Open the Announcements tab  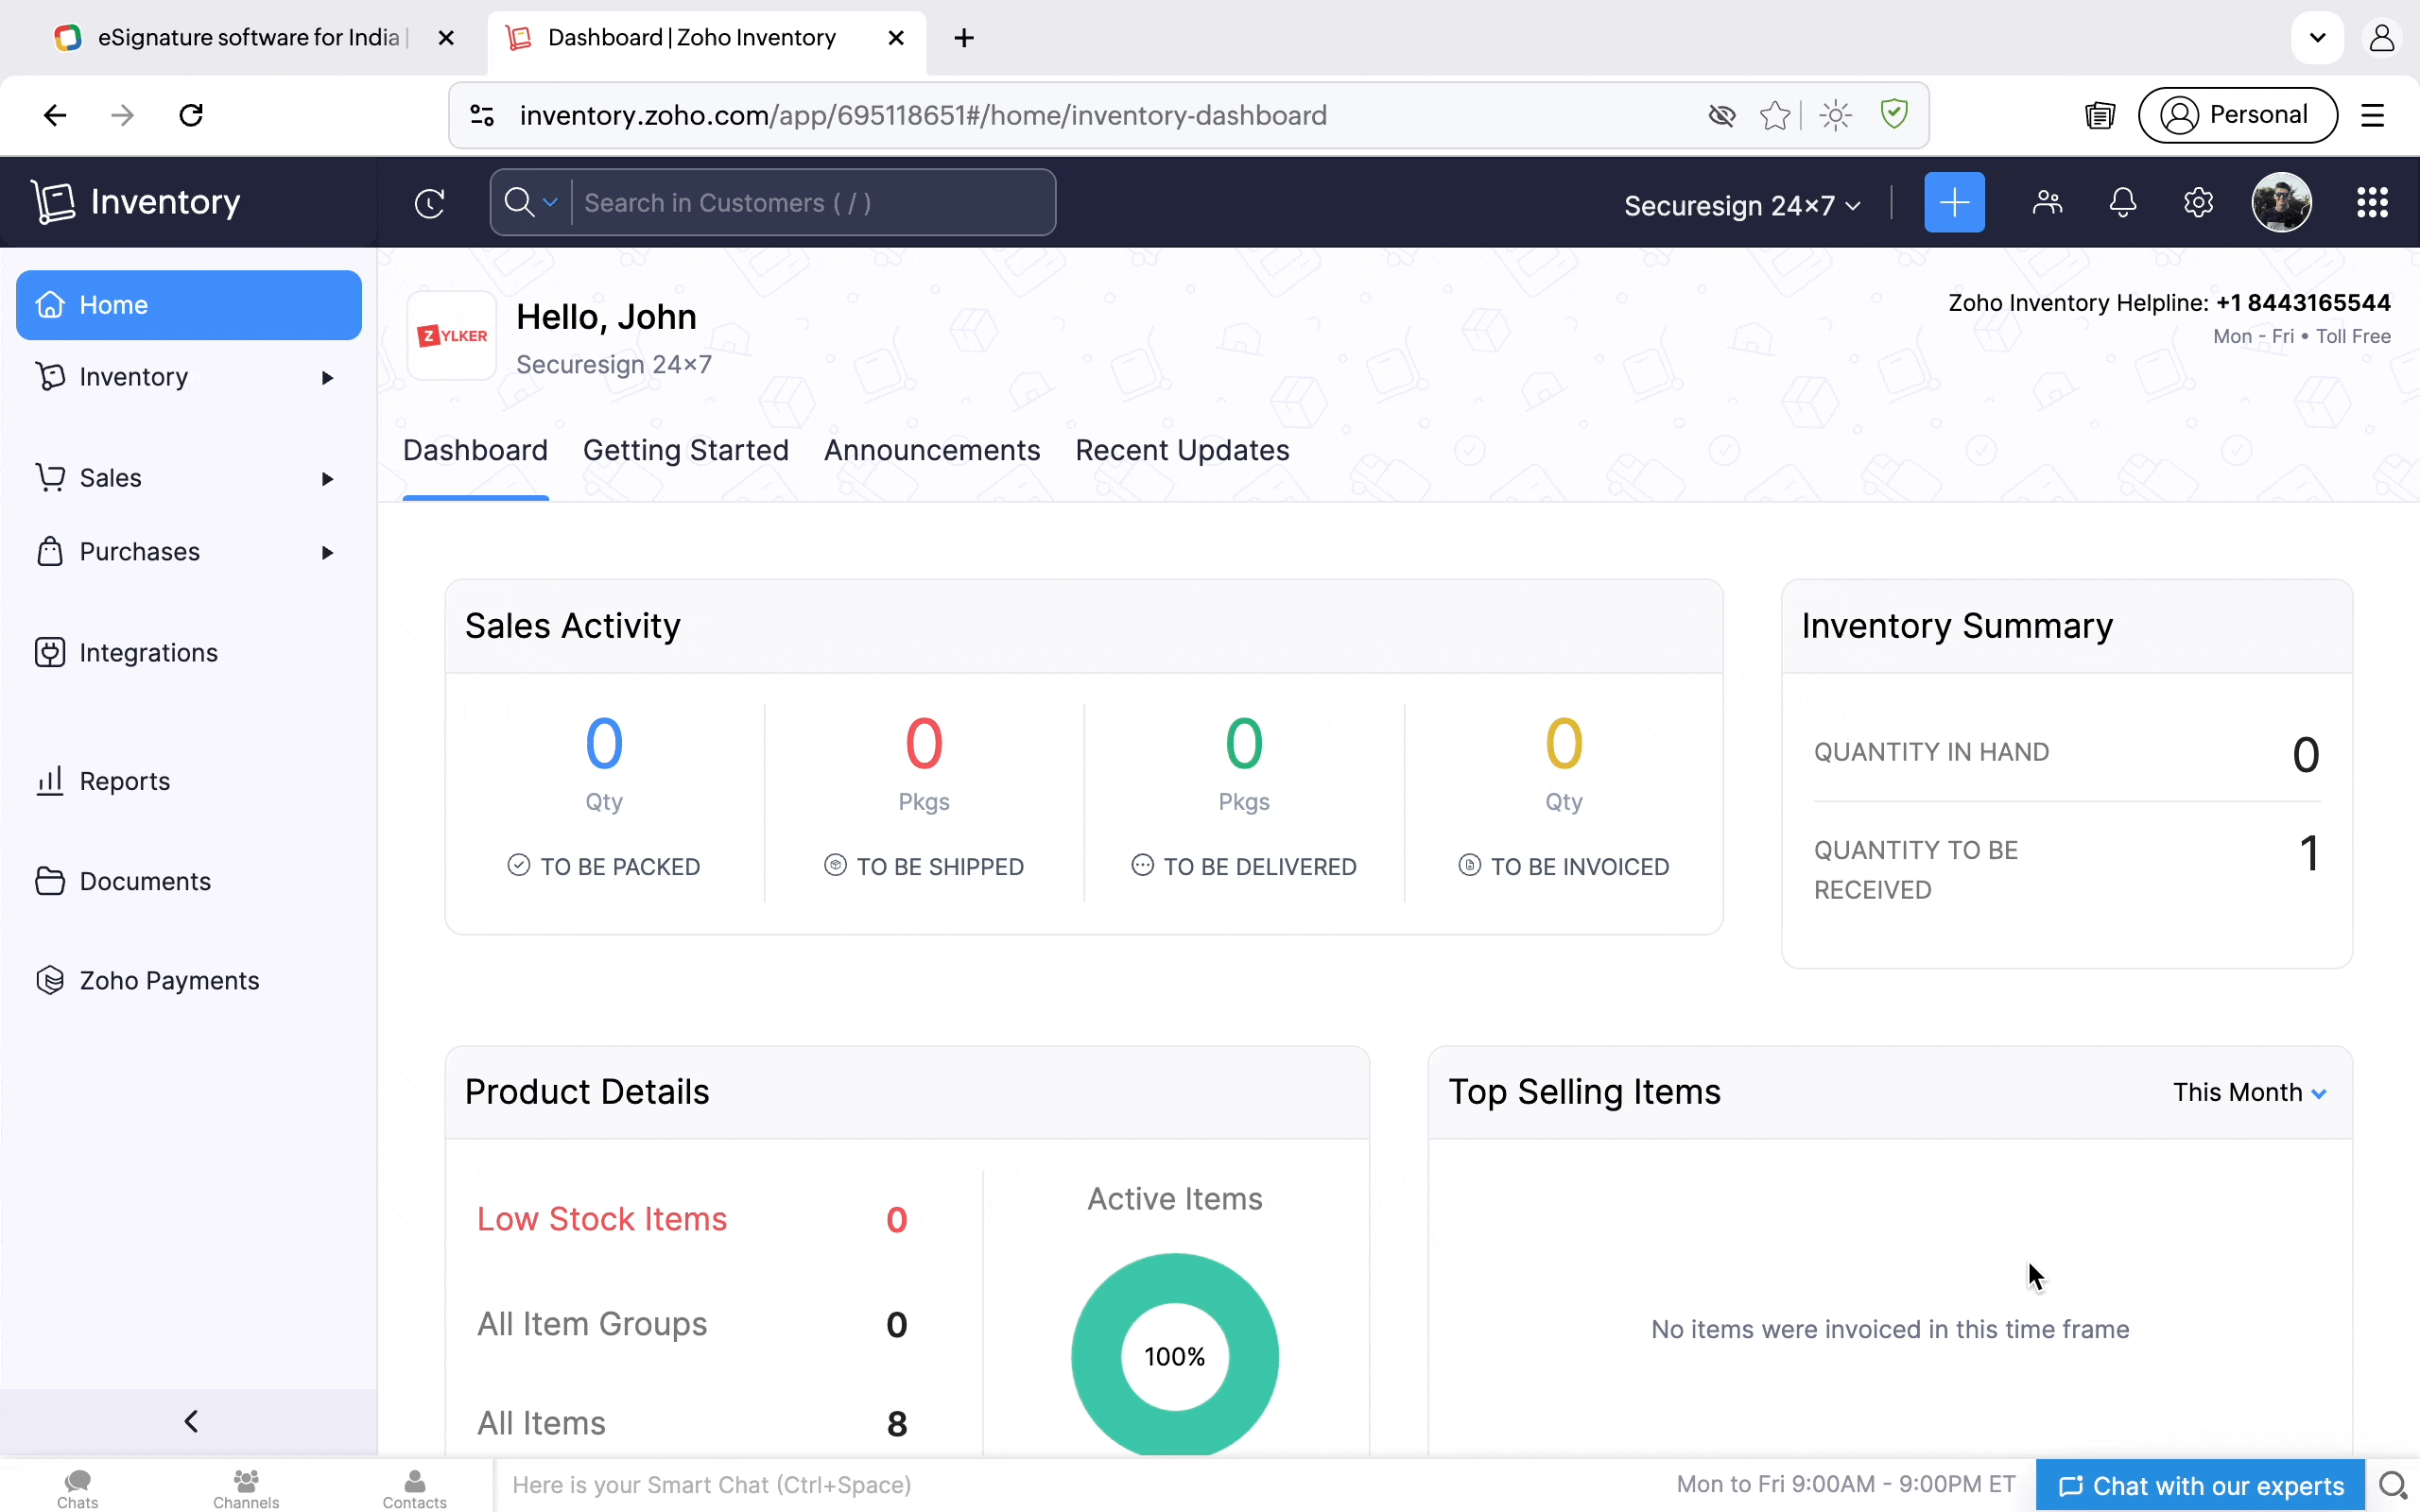[931, 451]
